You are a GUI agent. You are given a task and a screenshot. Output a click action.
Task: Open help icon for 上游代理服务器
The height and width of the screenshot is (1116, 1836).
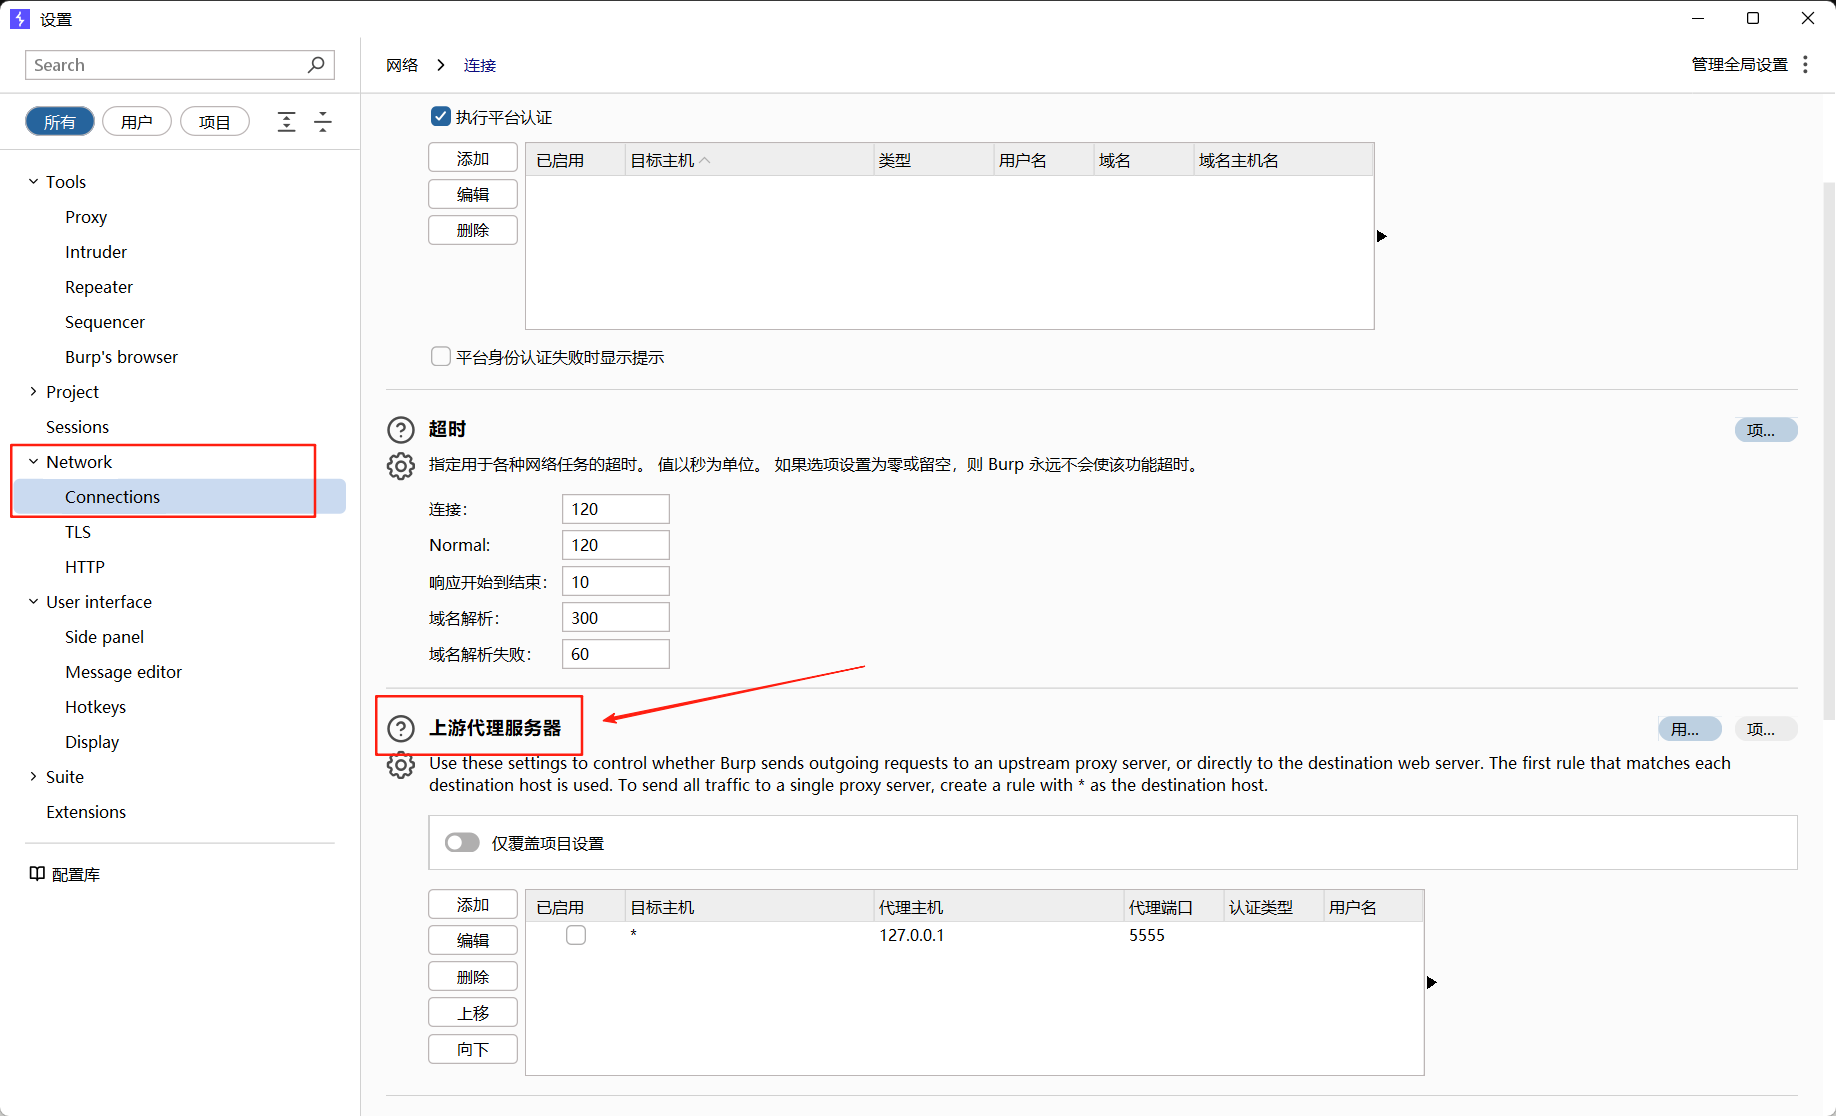point(400,729)
